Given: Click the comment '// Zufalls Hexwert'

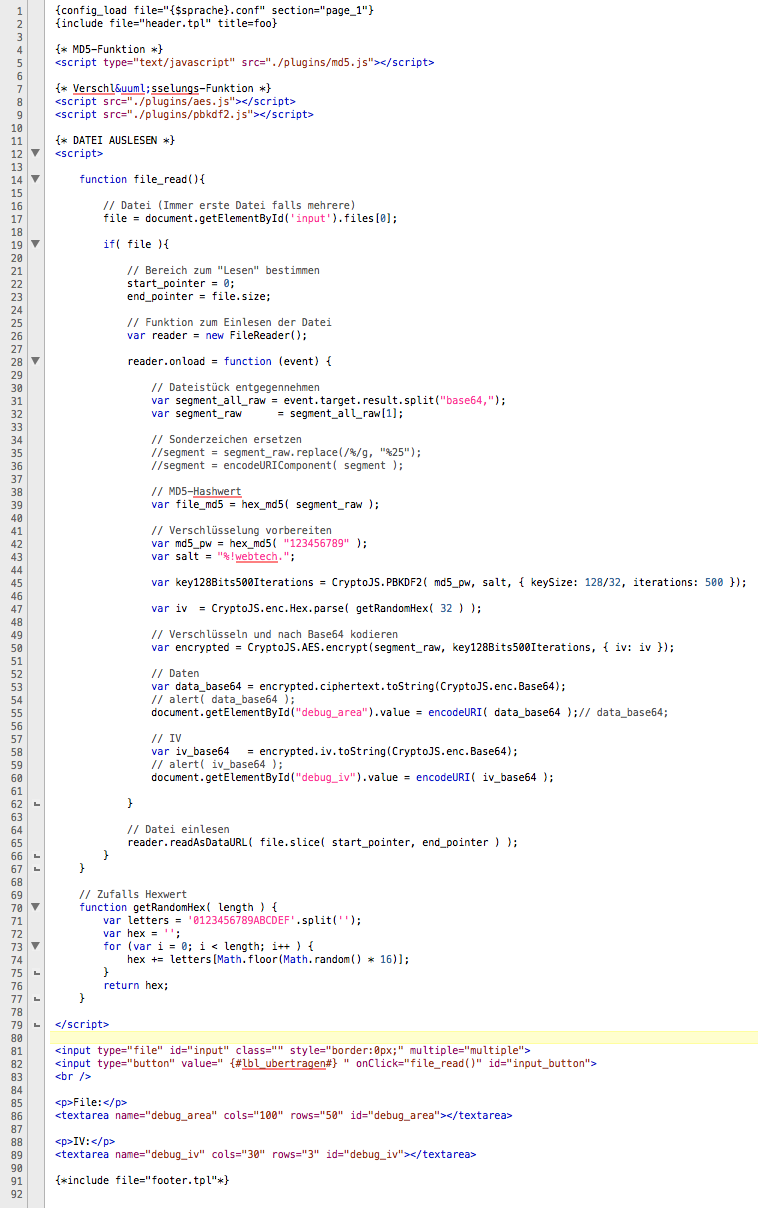Looking at the screenshot, I should pyautogui.click(x=134, y=894).
